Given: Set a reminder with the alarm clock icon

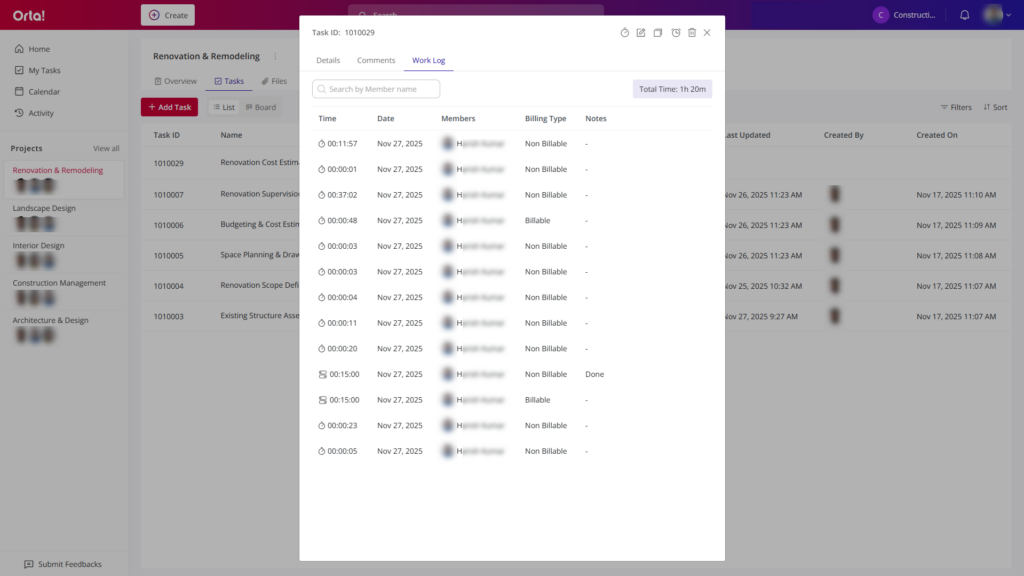Looking at the screenshot, I should [x=675, y=33].
